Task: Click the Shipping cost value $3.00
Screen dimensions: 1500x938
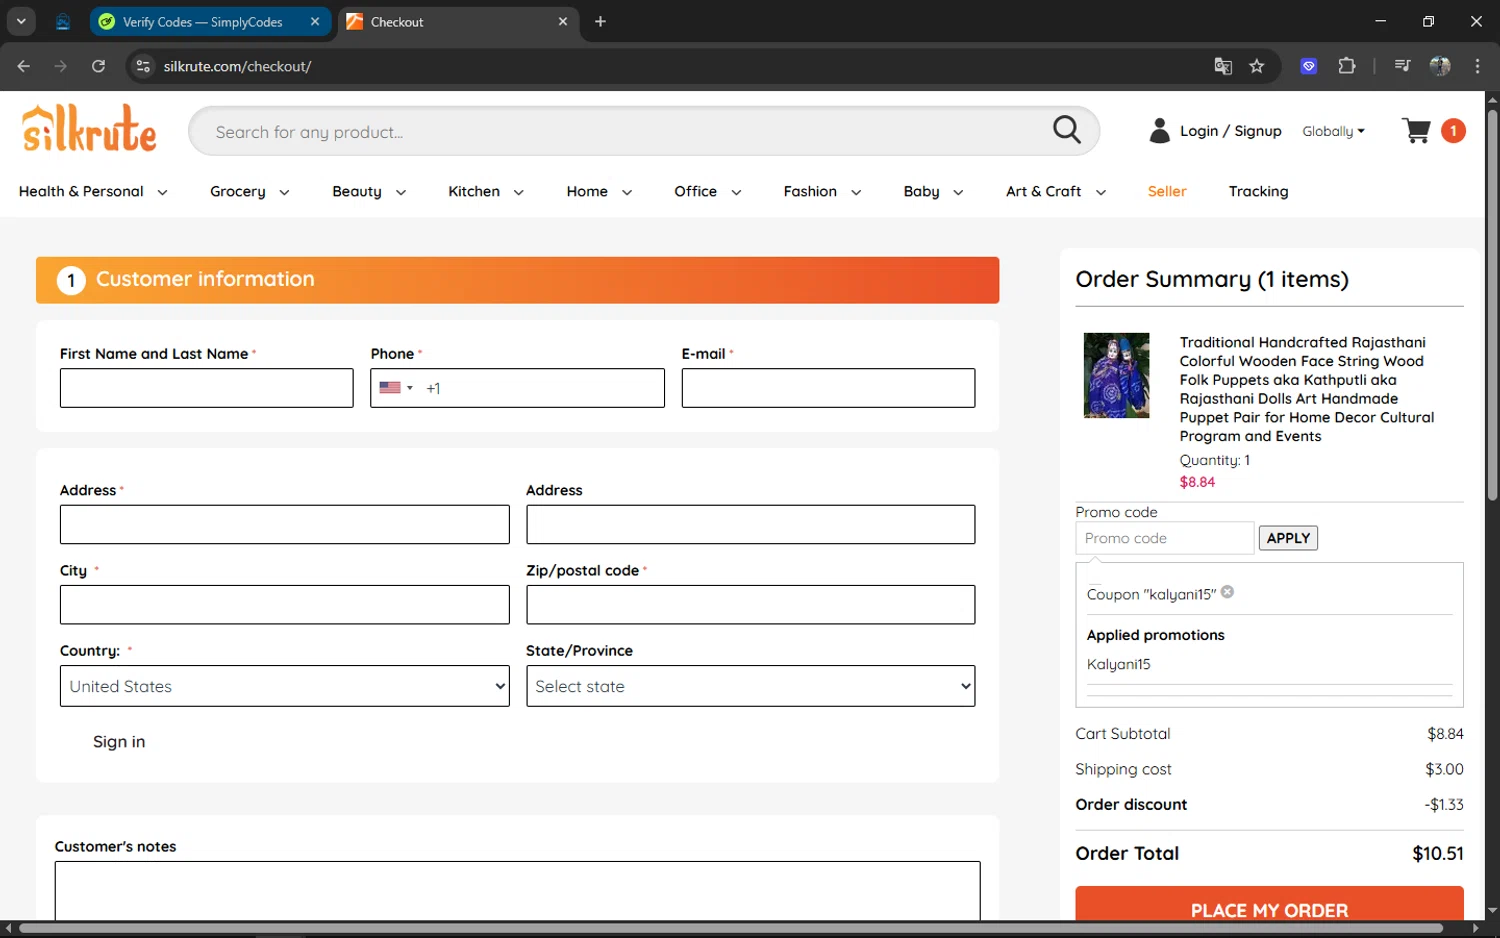Action: 1444,769
